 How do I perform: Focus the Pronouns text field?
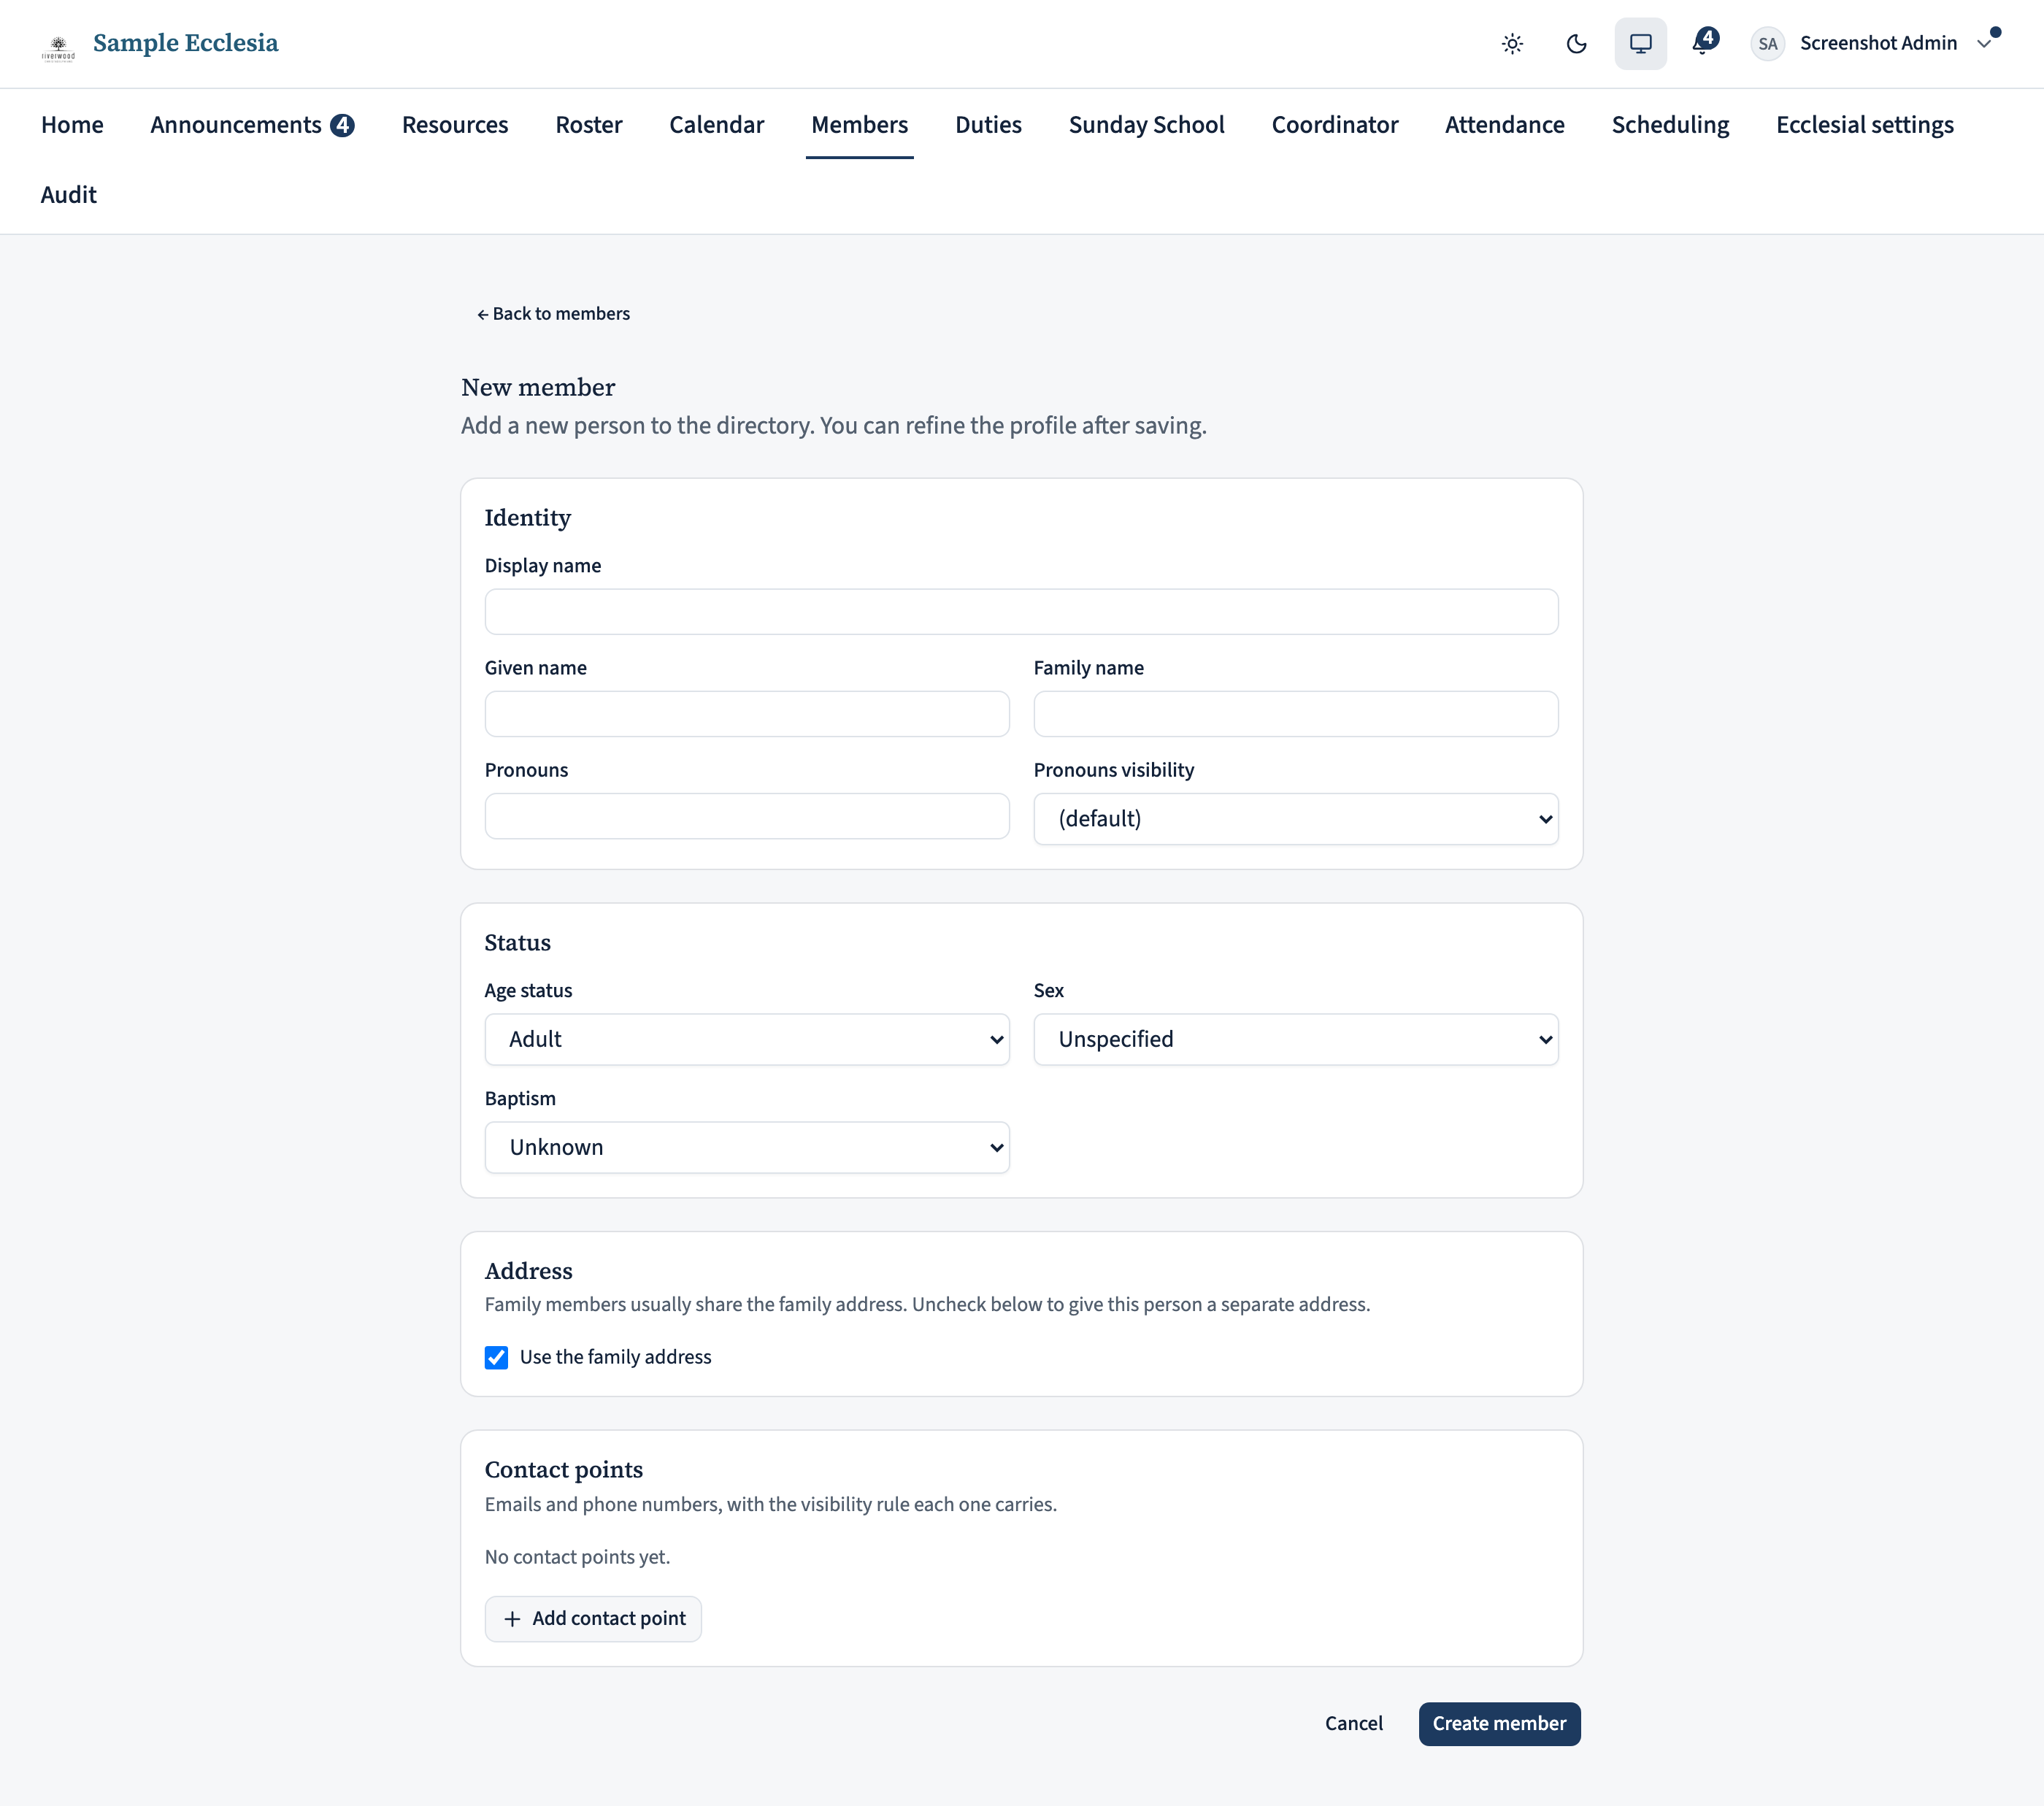(747, 816)
